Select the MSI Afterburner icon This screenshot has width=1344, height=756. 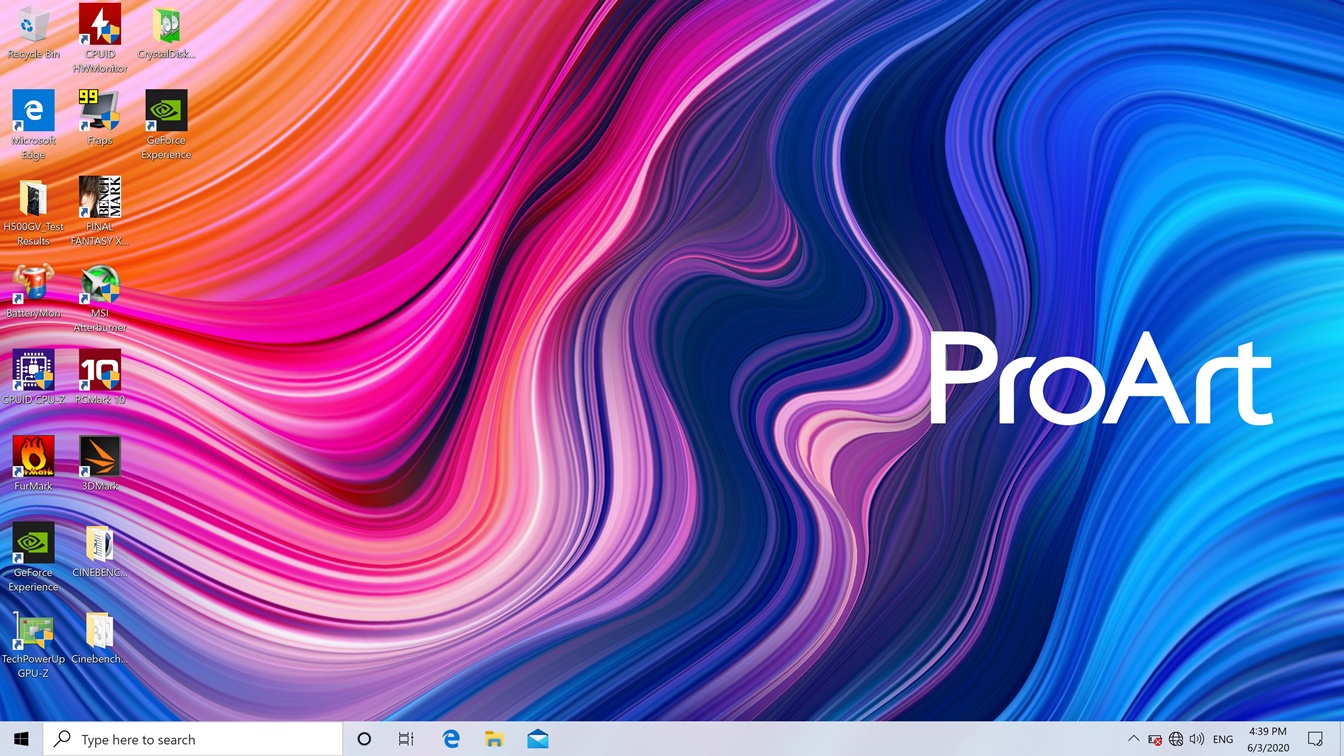(100, 298)
